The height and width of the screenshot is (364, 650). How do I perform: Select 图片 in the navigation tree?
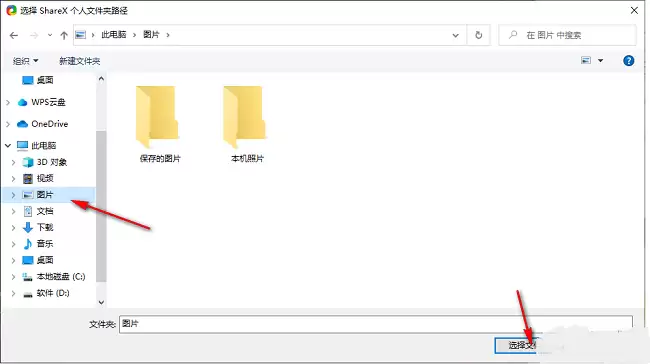[x=45, y=195]
